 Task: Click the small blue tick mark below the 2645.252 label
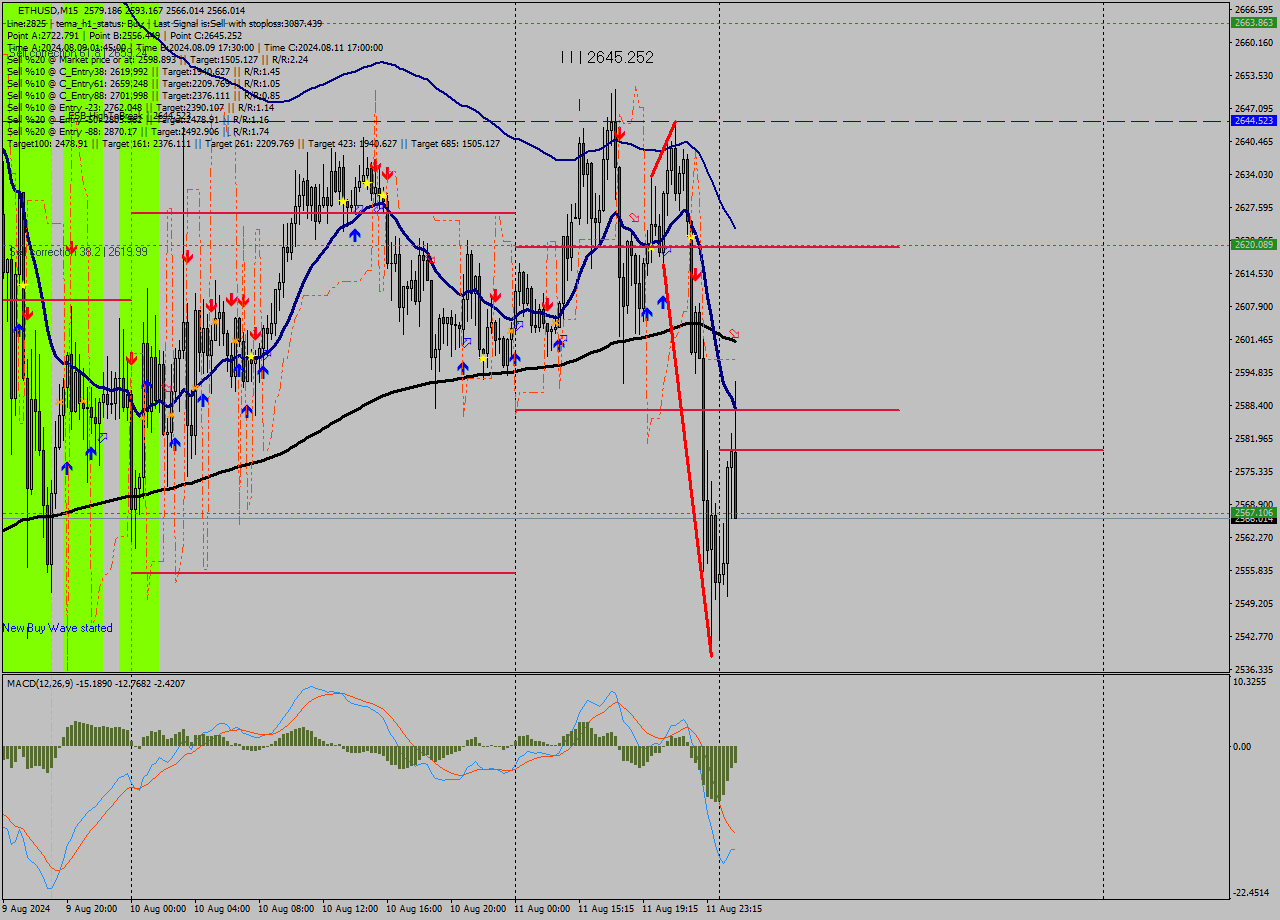(578, 103)
